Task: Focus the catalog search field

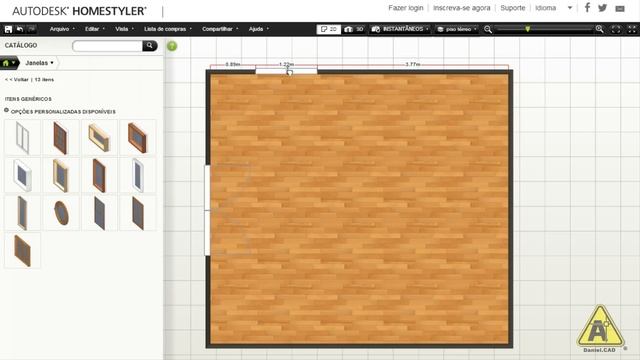Action: coord(107,46)
